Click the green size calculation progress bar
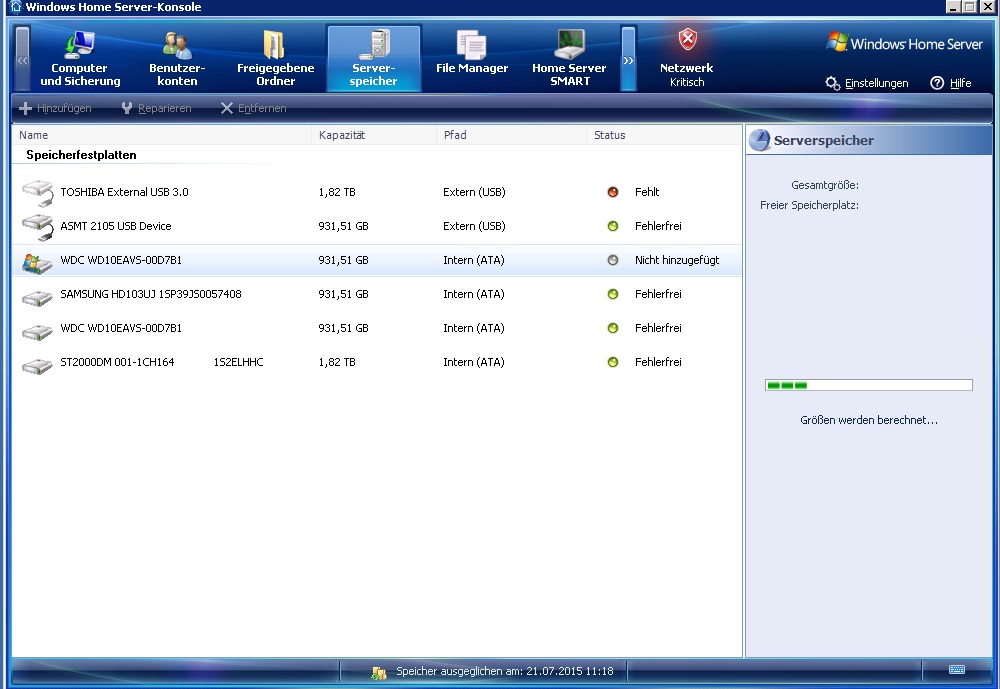This screenshot has height=689, width=1000. (x=869, y=385)
